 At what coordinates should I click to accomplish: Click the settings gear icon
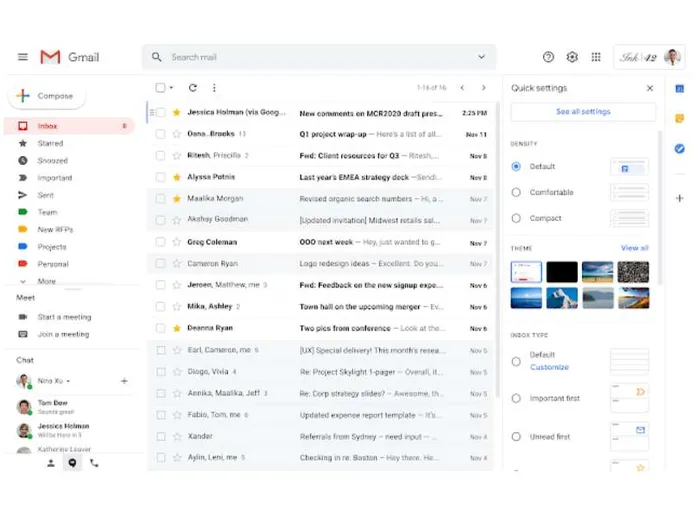(x=572, y=57)
